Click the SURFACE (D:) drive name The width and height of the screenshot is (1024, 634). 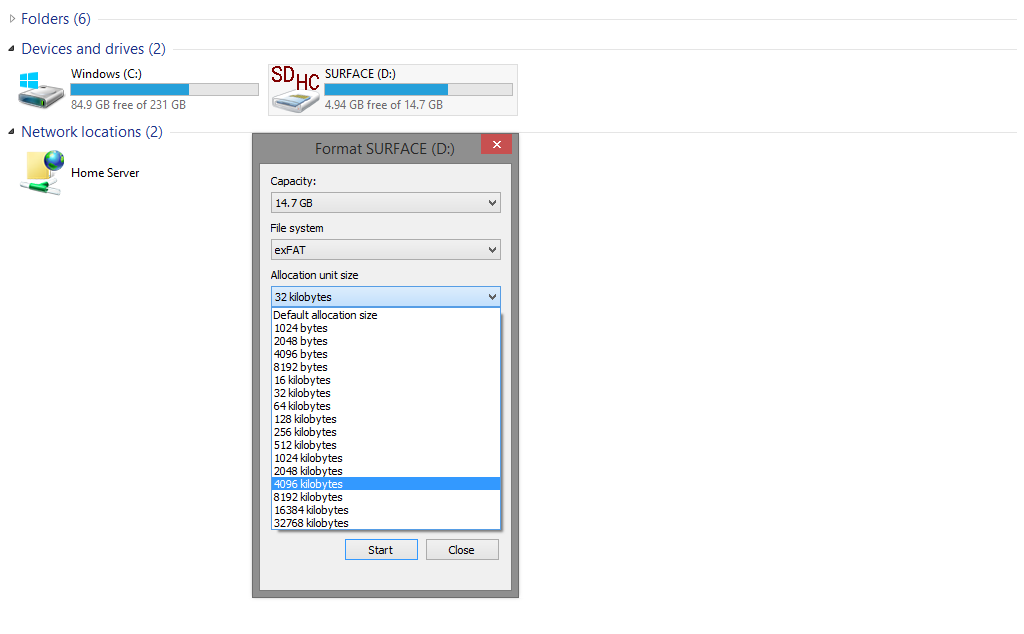coord(360,74)
